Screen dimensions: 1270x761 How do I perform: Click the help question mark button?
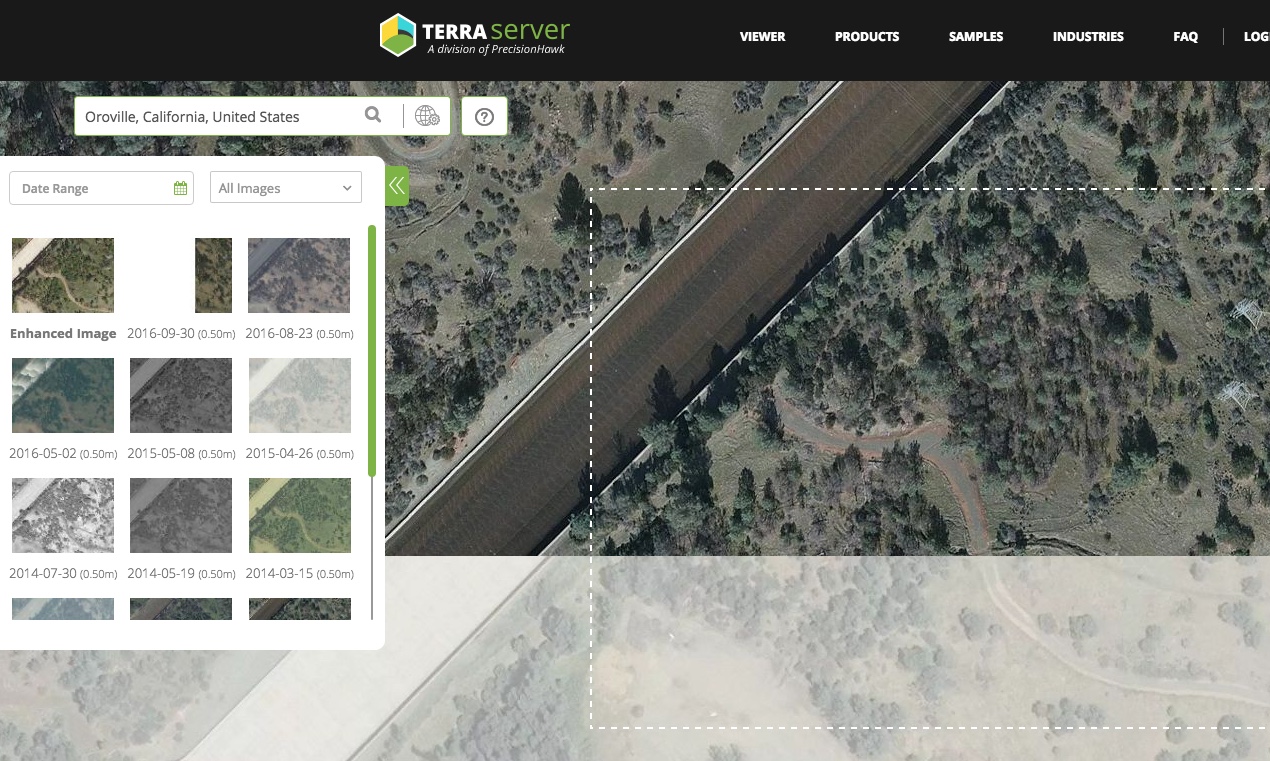[484, 117]
